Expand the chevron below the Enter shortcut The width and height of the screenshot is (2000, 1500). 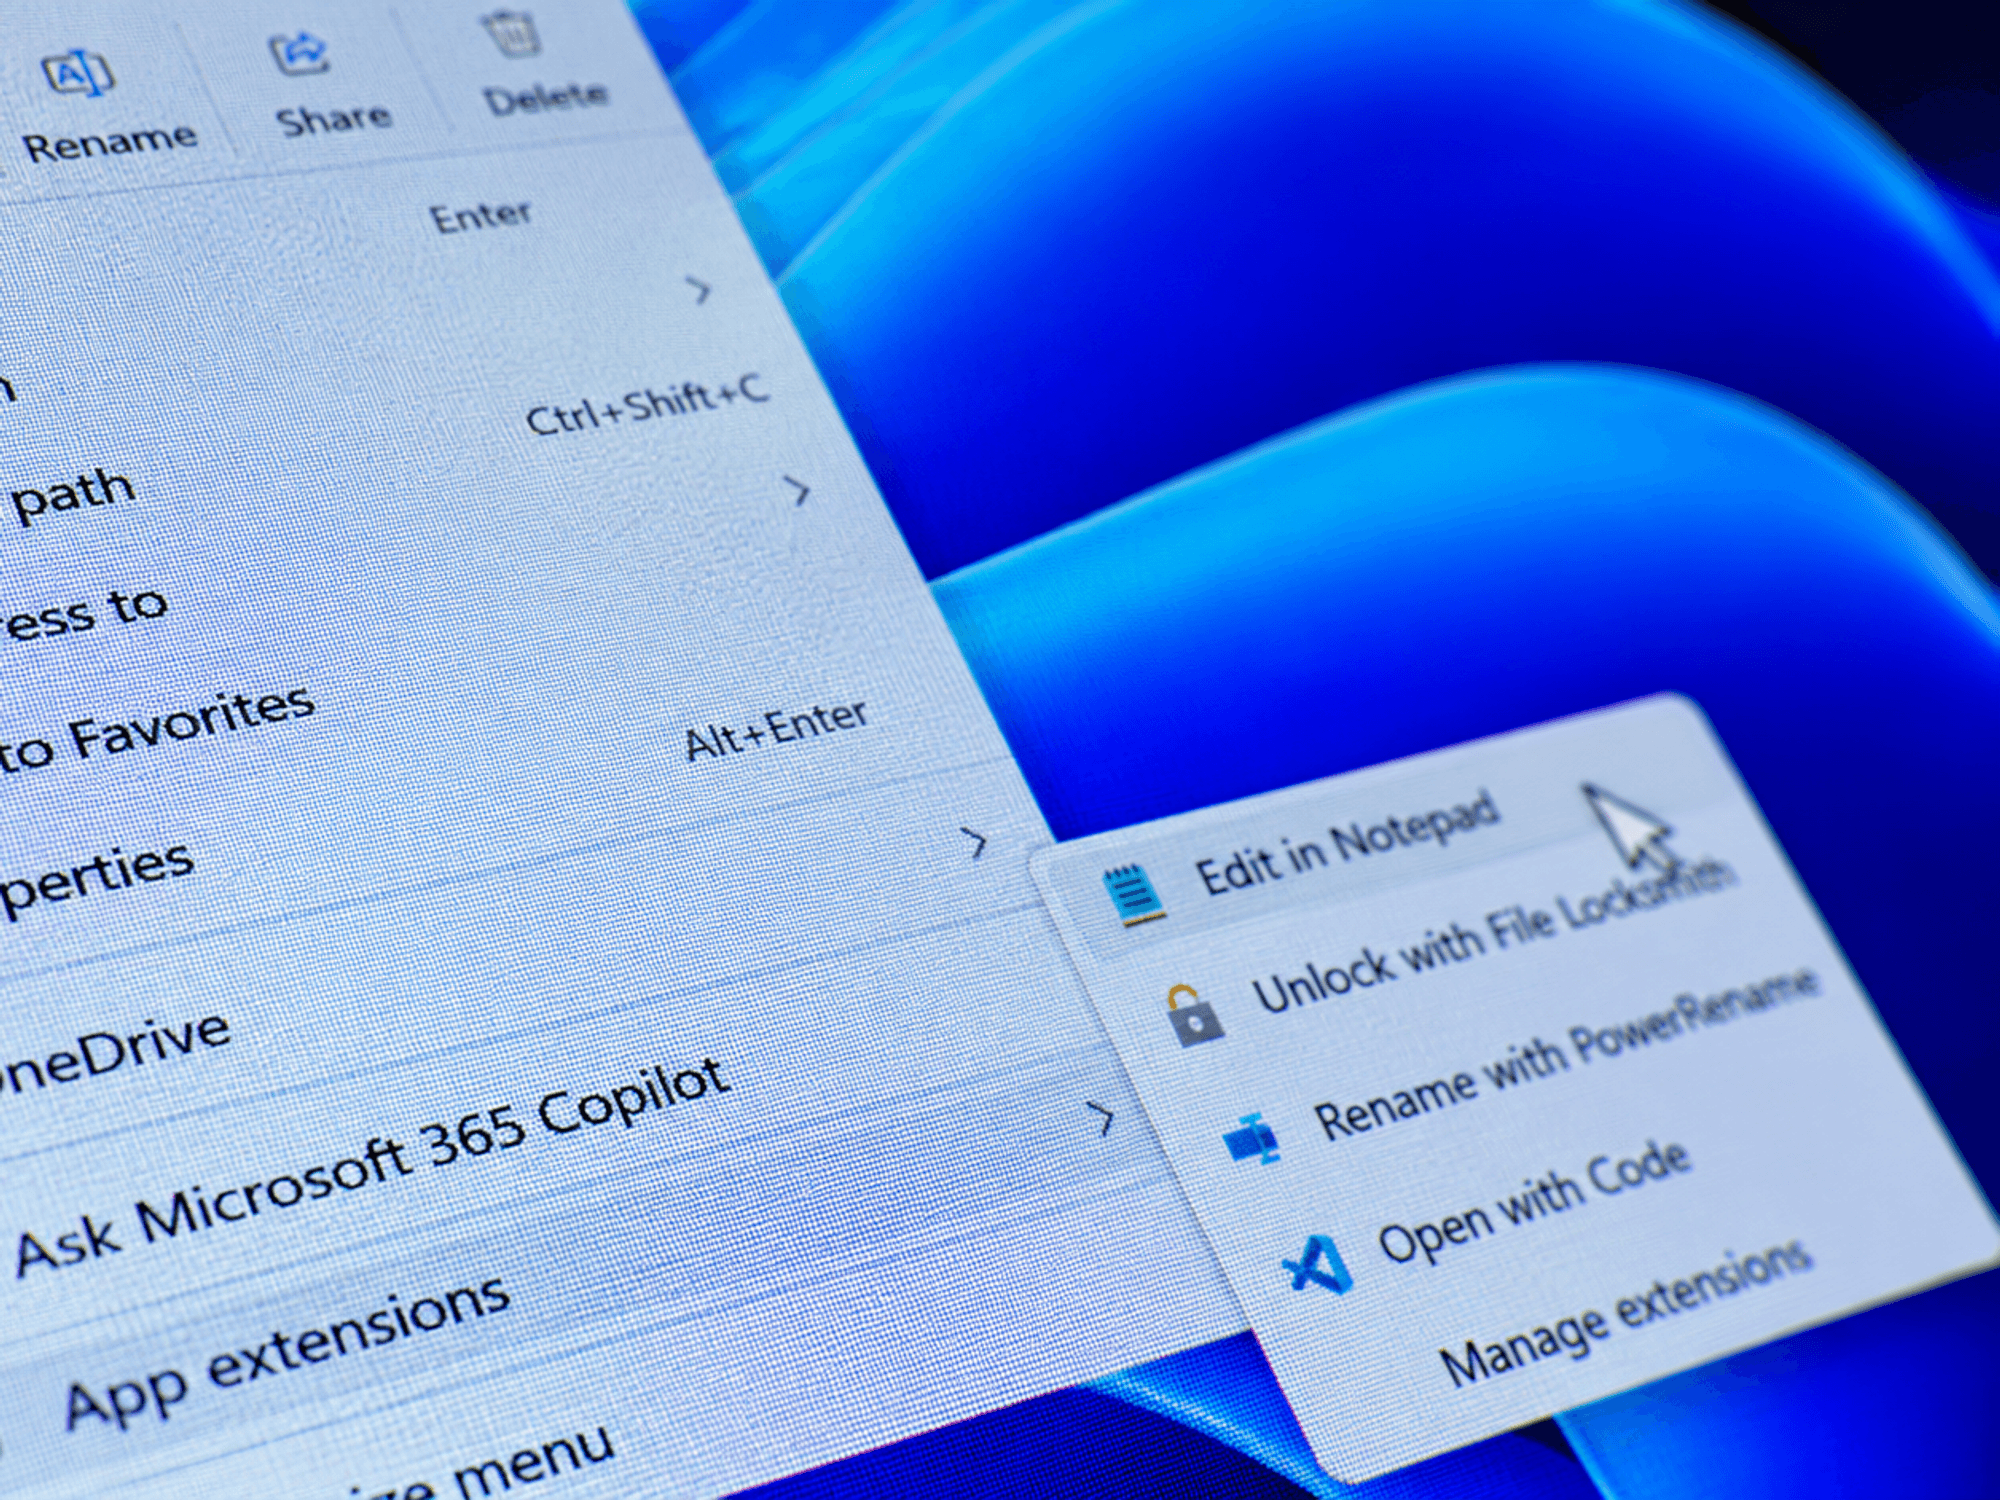coord(700,291)
